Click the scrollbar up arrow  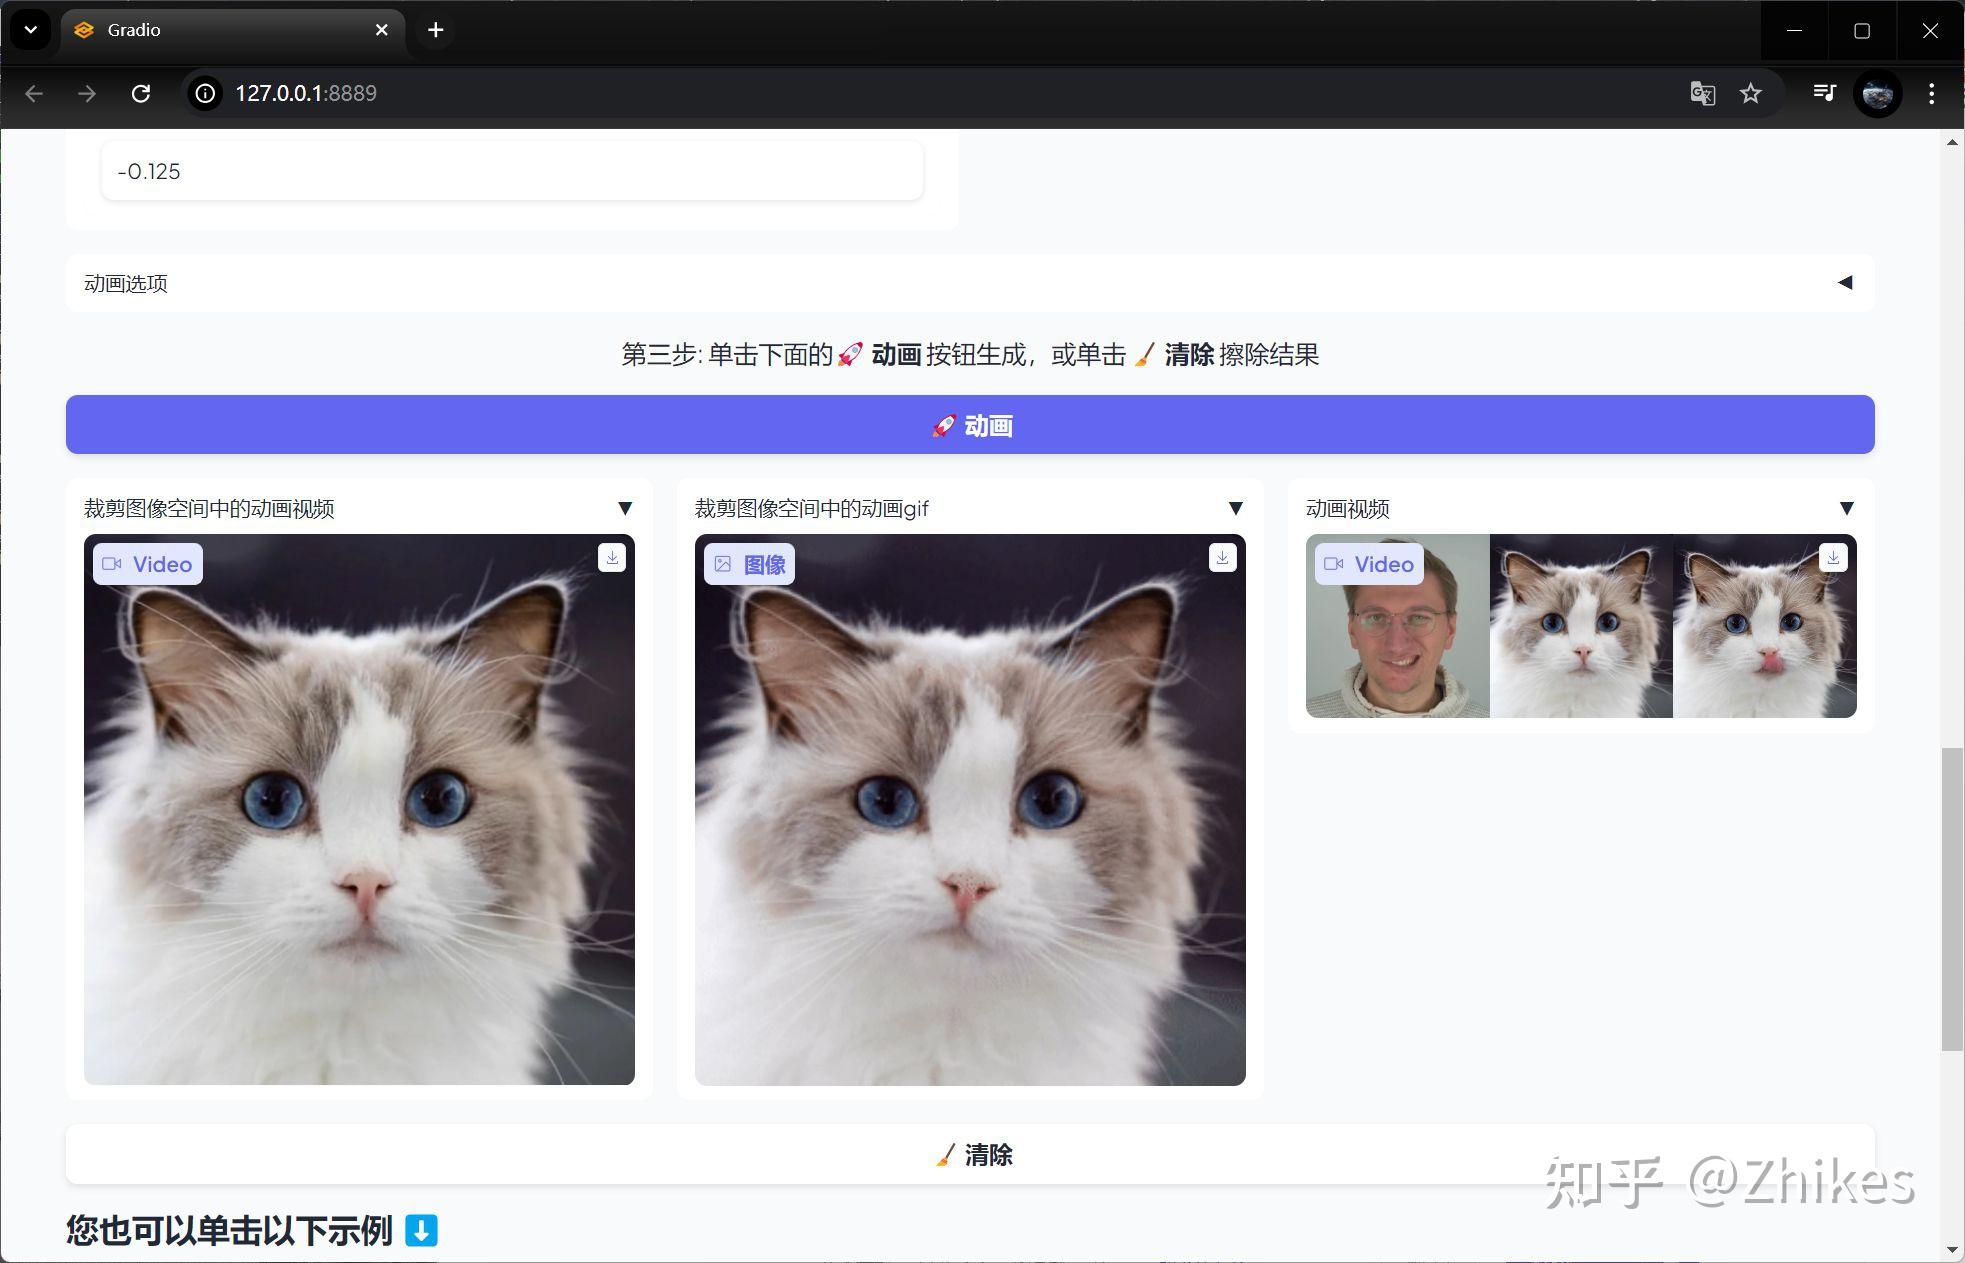pyautogui.click(x=1952, y=142)
